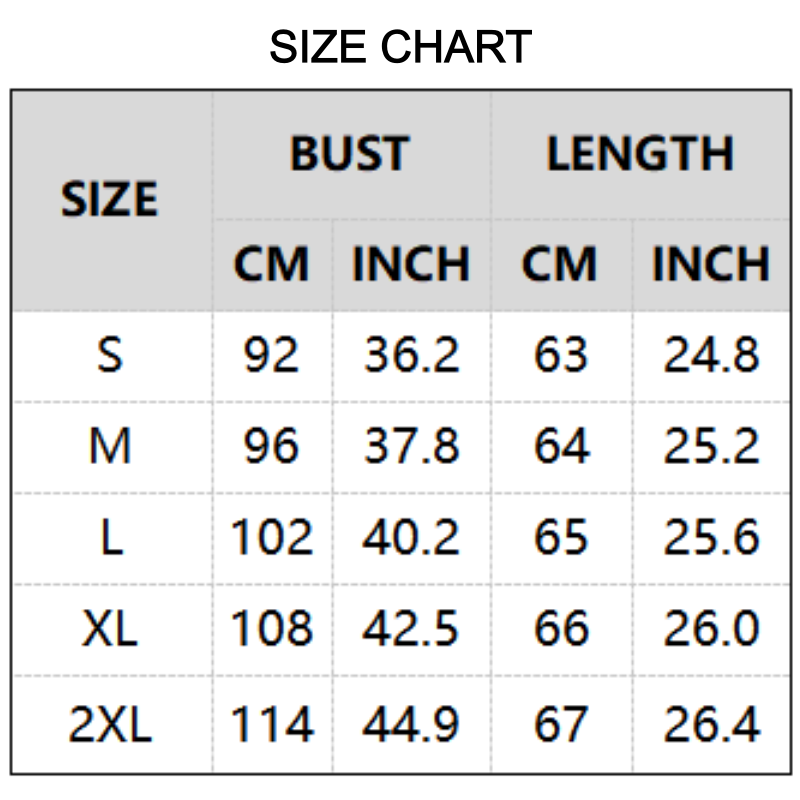The image size is (800, 800).
Task: Click the 102 bust CM cell
Action: (271, 538)
